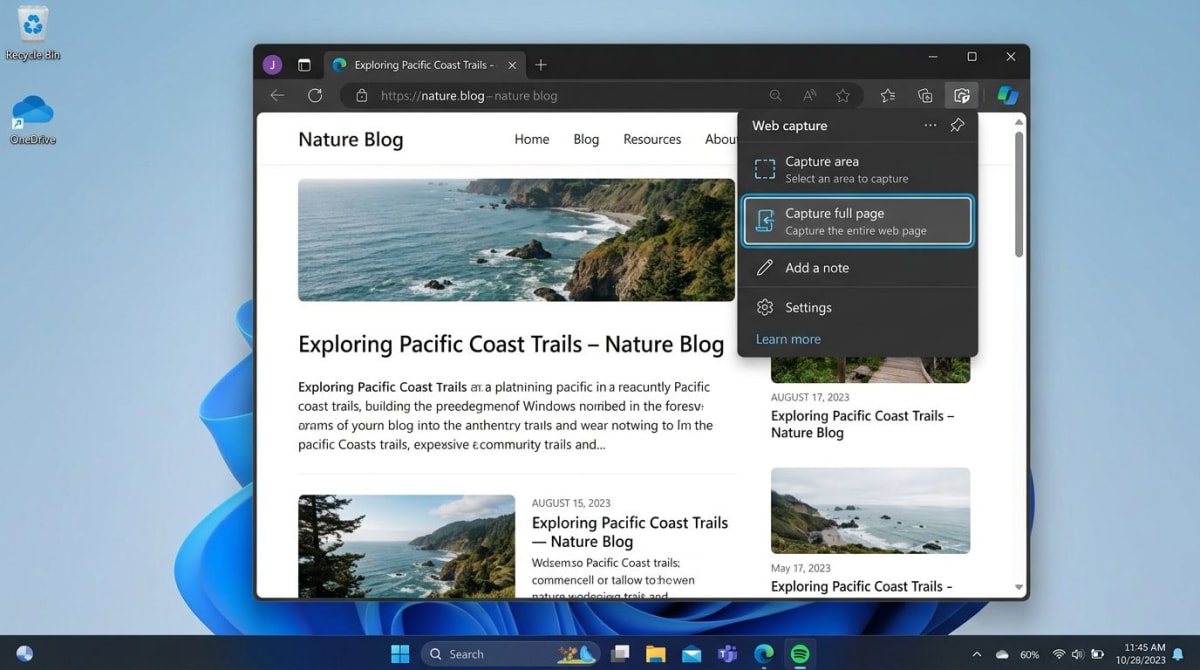Open the Web capture tool in Edge toolbar
This screenshot has height=670, width=1200.
coord(961,95)
